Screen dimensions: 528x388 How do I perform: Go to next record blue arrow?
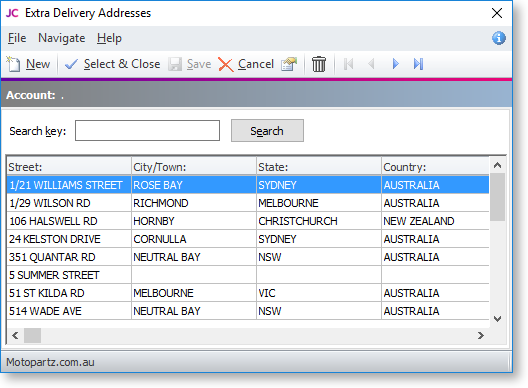click(x=395, y=64)
